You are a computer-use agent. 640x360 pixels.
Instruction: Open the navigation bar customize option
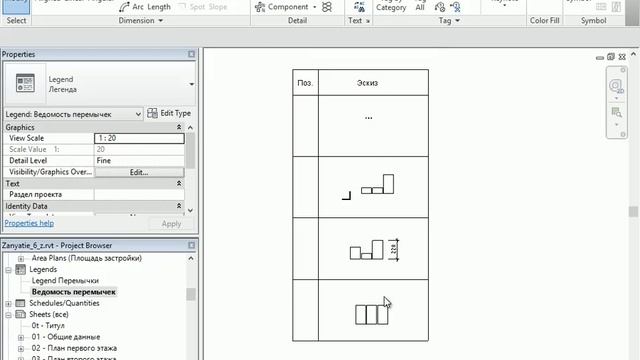click(x=623, y=134)
